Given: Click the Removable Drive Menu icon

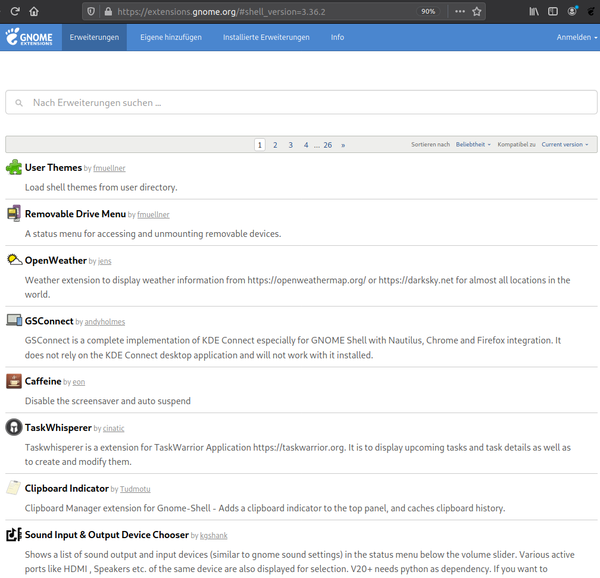Looking at the screenshot, I should coord(14,213).
